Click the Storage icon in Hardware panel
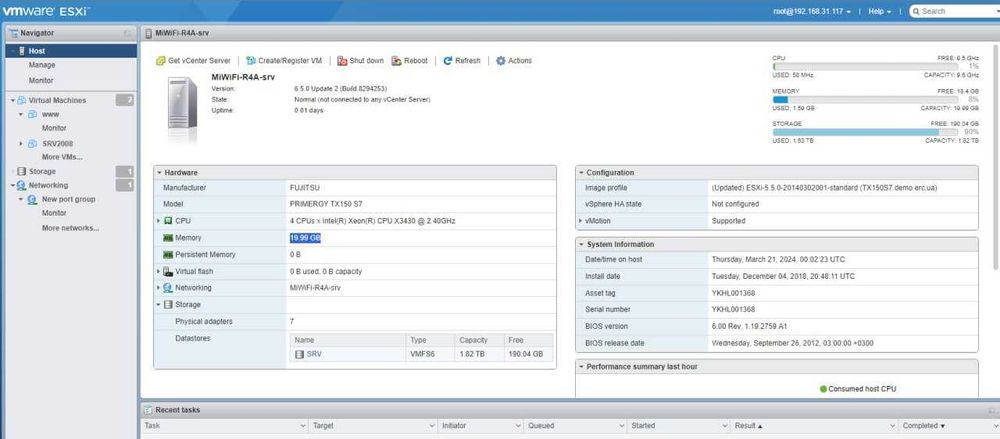Image resolution: width=1000 pixels, height=439 pixels. (x=168, y=305)
